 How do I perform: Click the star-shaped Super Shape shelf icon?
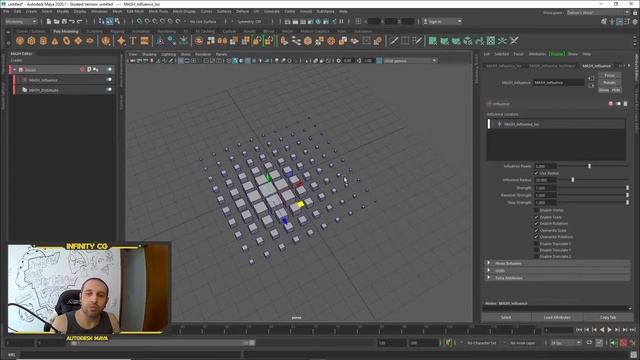(121, 41)
